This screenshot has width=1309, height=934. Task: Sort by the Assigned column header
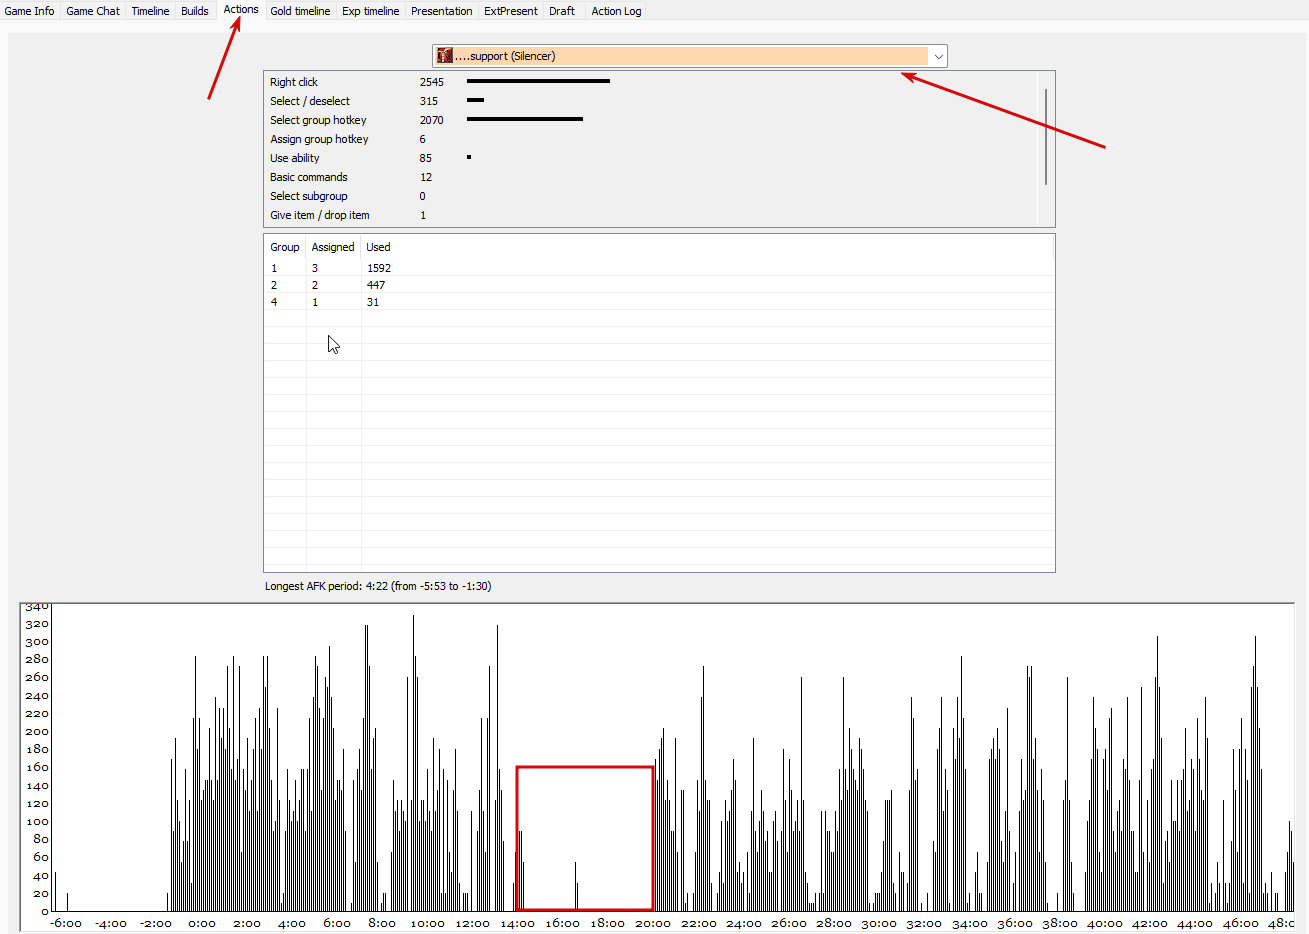tap(333, 247)
